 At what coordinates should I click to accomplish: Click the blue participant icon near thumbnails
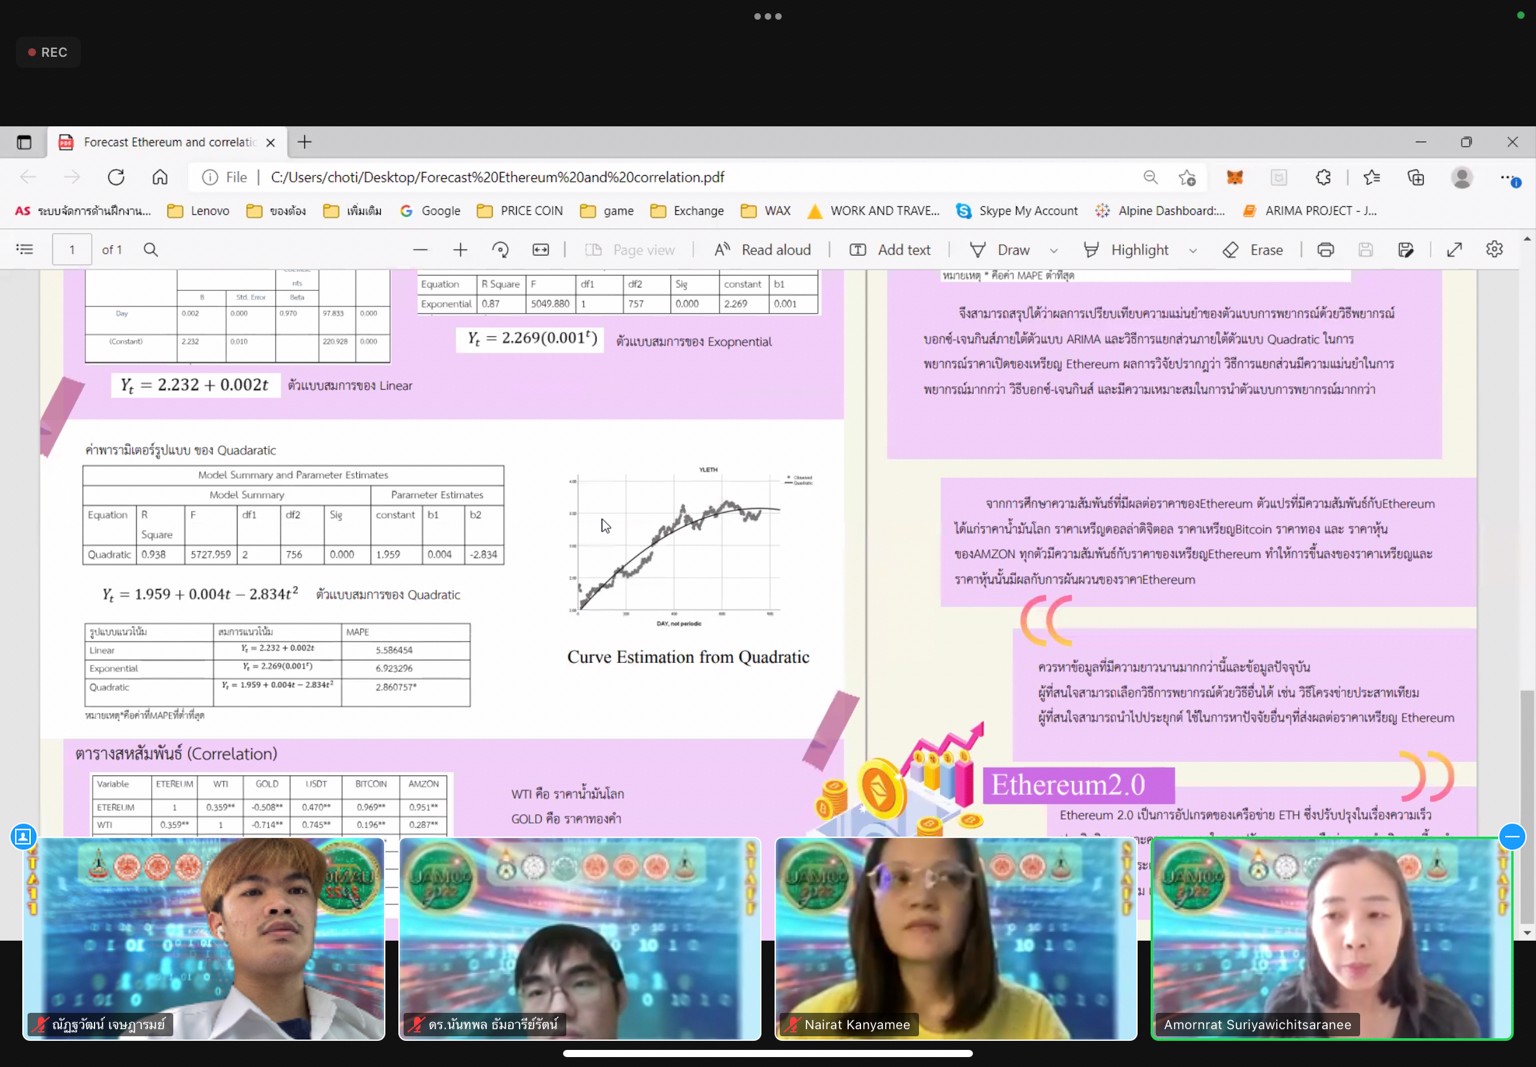coord(23,836)
